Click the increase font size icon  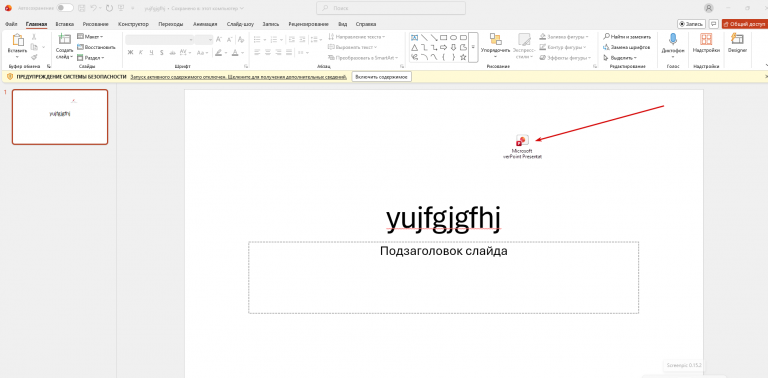[219, 40]
